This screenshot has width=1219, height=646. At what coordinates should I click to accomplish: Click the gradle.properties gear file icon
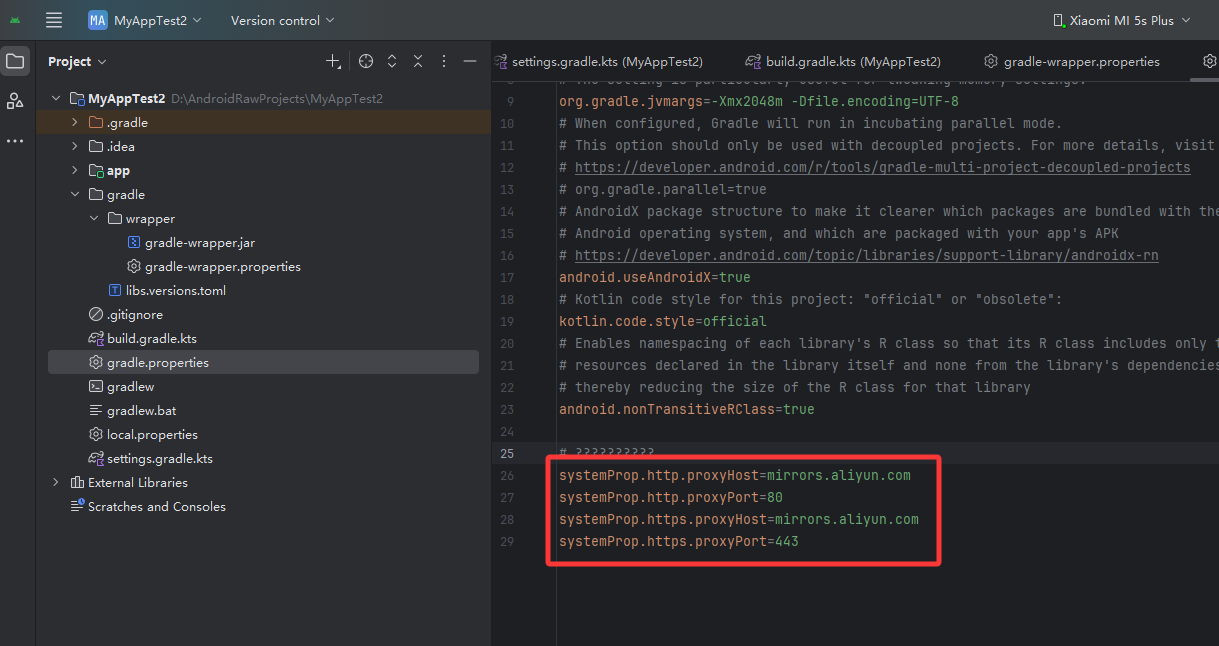click(x=96, y=363)
